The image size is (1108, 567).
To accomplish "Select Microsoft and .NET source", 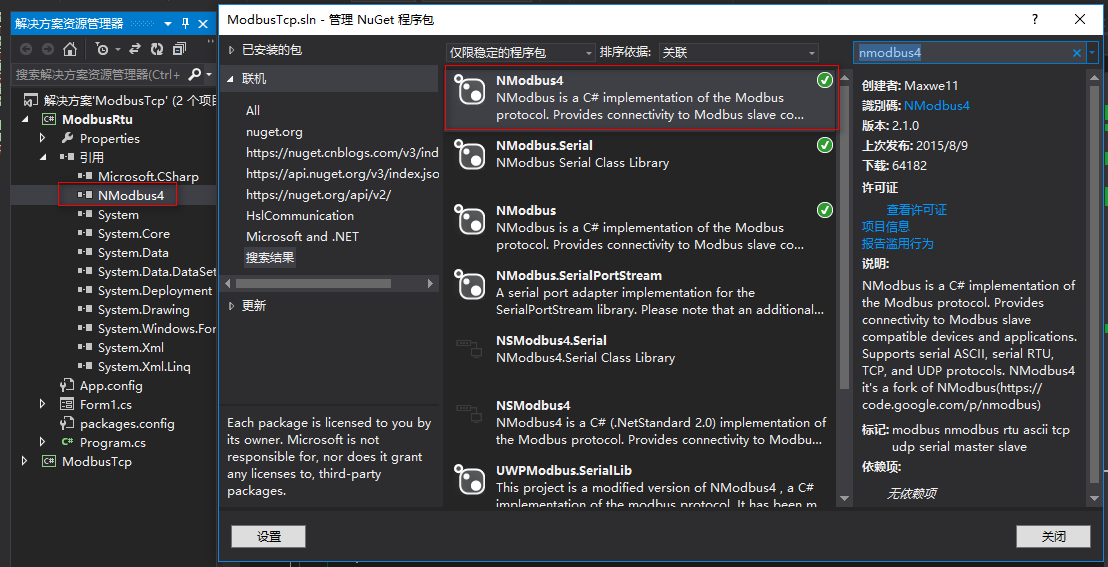I will [302, 236].
